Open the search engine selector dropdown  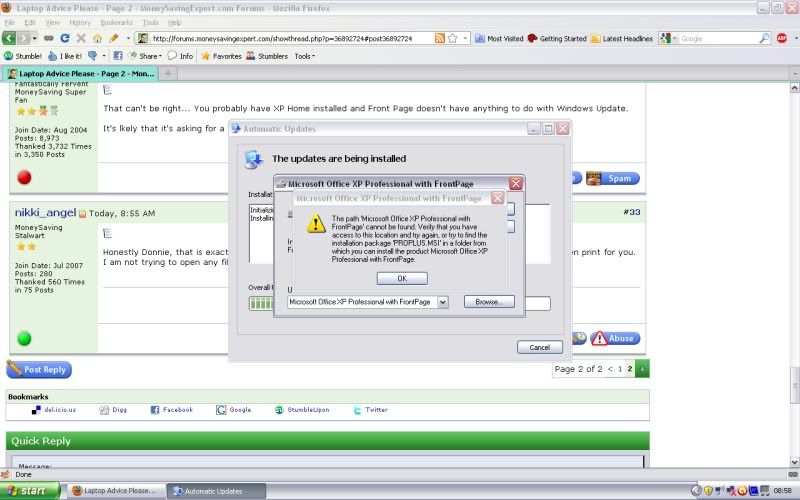[x=668, y=38]
